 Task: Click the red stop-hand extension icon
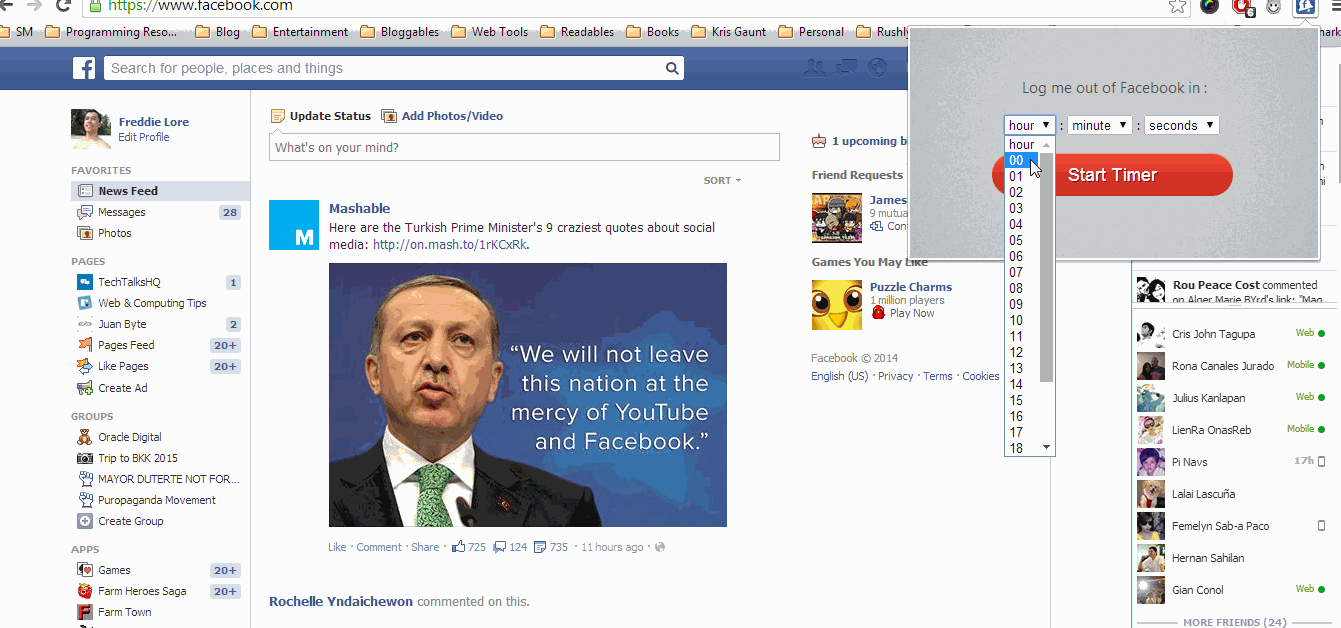click(x=1243, y=6)
